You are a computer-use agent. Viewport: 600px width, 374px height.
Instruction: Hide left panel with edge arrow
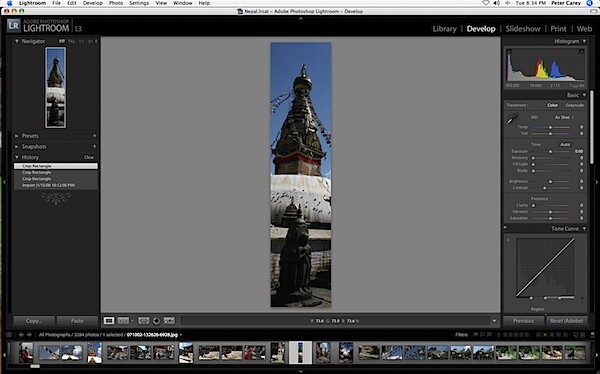point(4,182)
